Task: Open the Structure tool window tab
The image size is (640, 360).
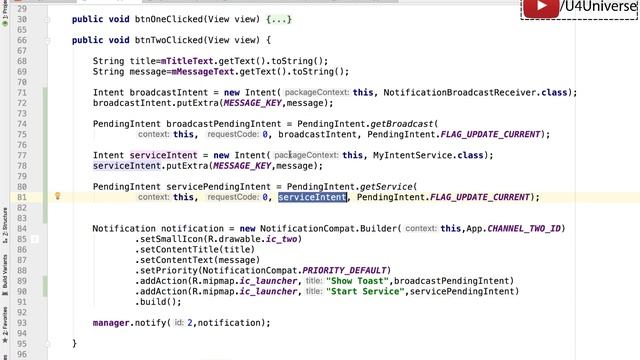Action: 5,226
